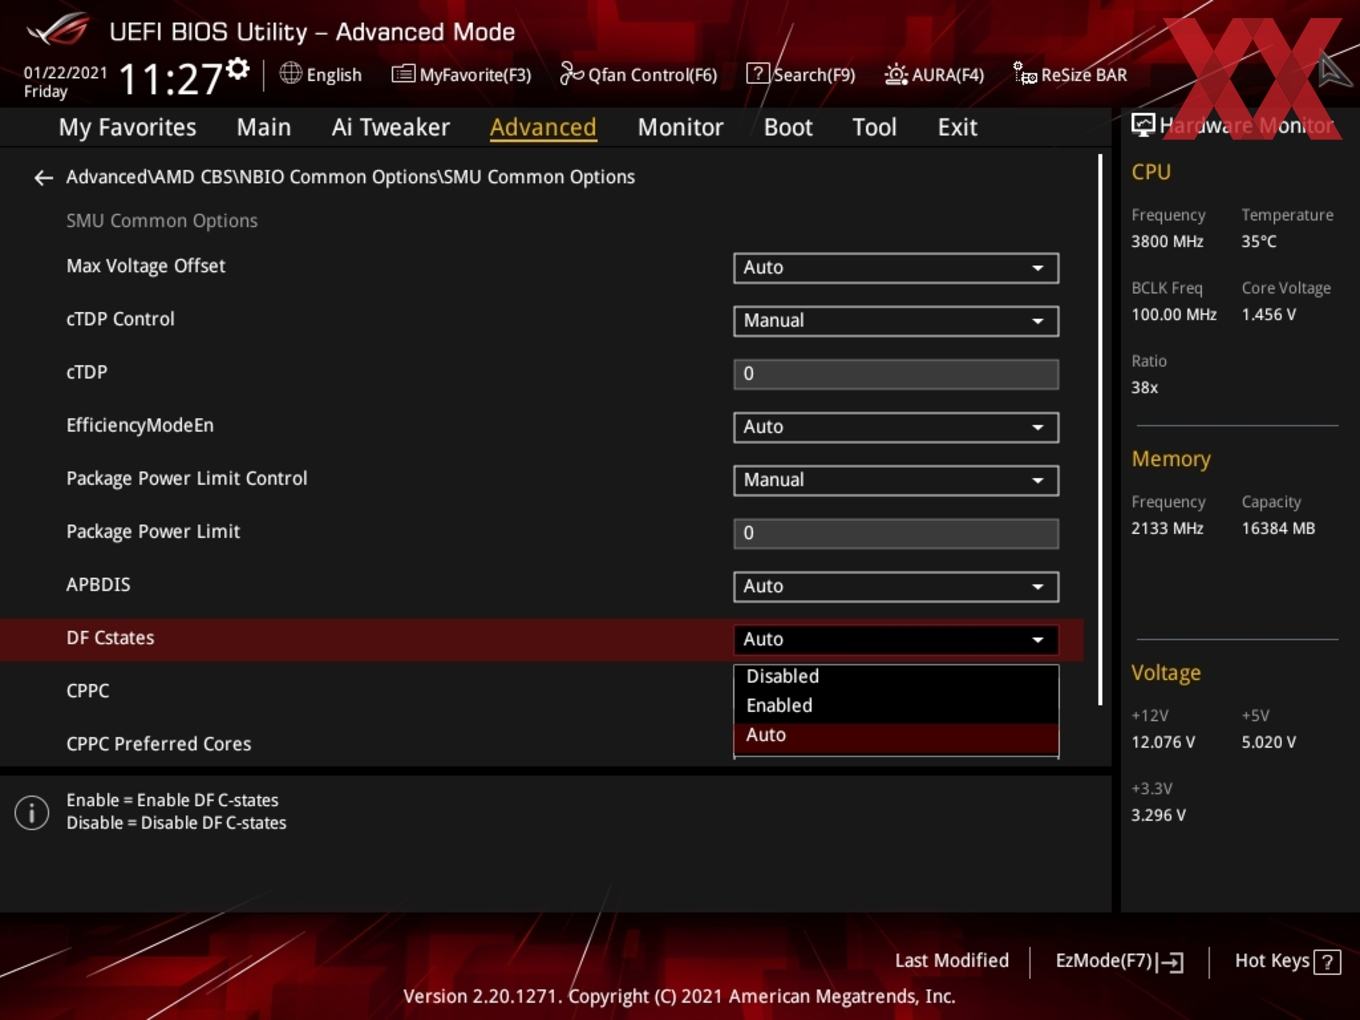Click the ReSize BAR icon
Image resolution: width=1360 pixels, height=1020 pixels.
(1025, 74)
